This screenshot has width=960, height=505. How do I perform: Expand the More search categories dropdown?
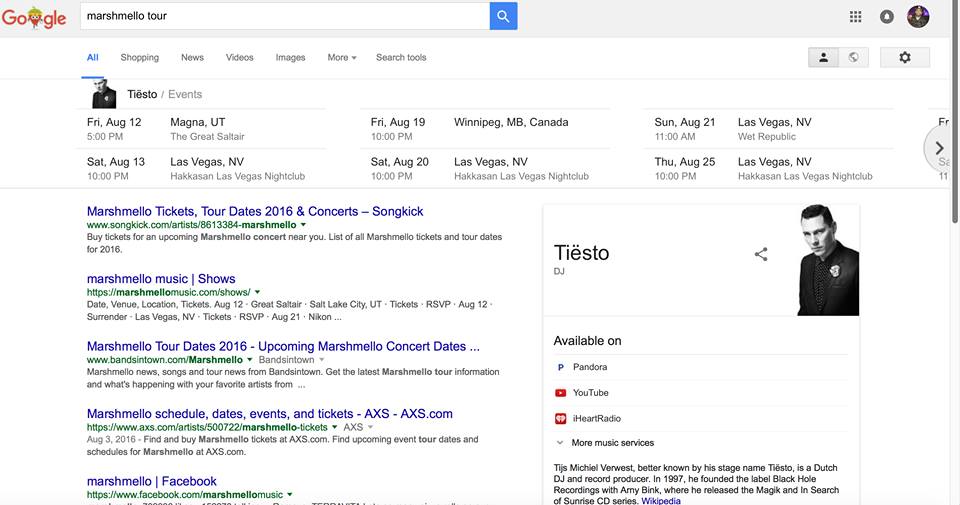[x=342, y=58]
